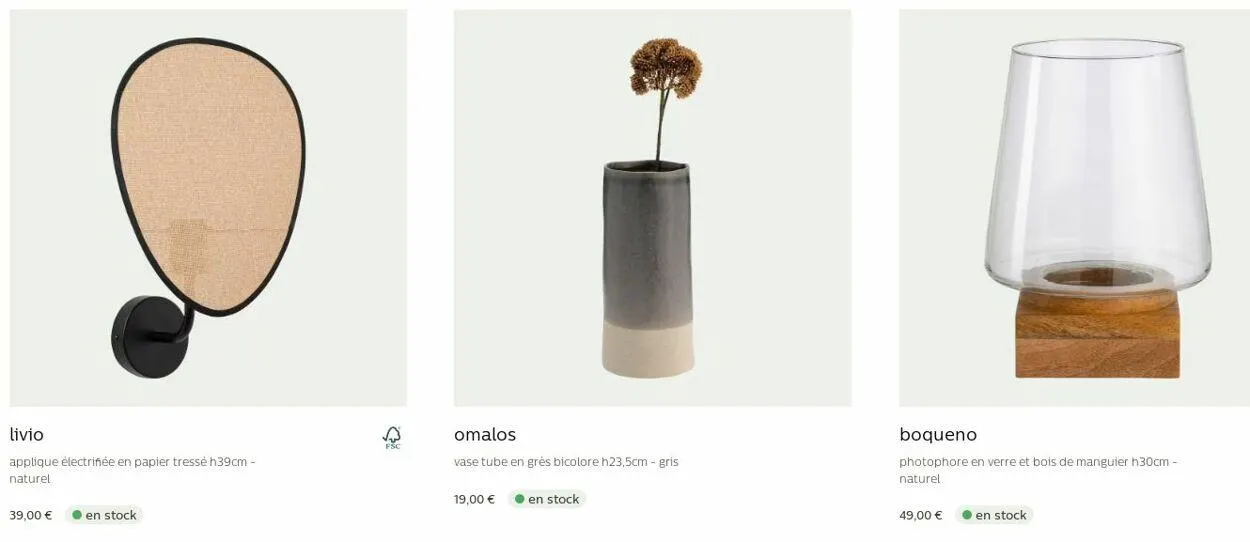Image resolution: width=1250 pixels, height=542 pixels.
Task: Click the 'en stock' badge under boqueno
Action: (x=994, y=515)
